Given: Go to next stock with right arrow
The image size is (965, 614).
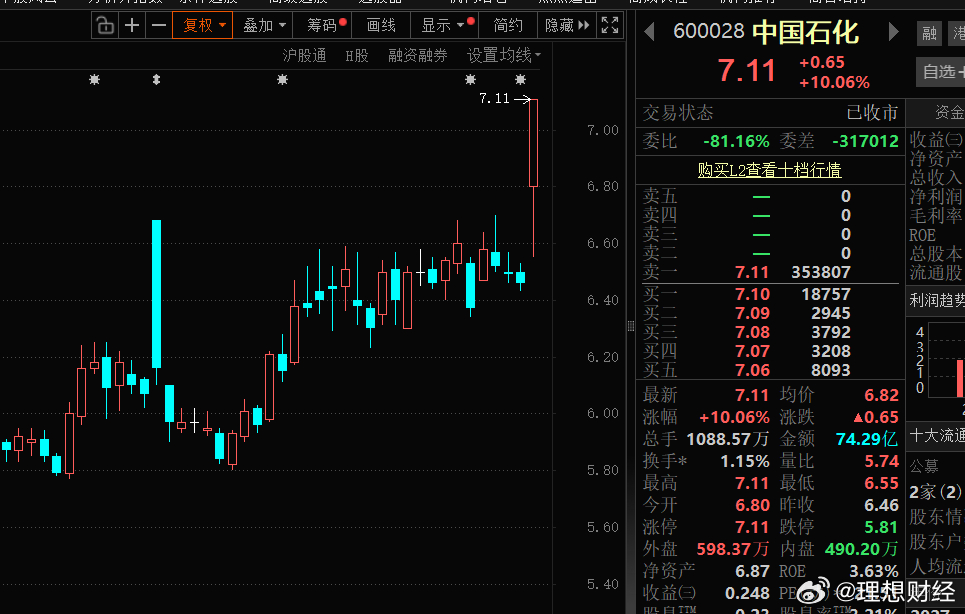Looking at the screenshot, I should point(893,31).
